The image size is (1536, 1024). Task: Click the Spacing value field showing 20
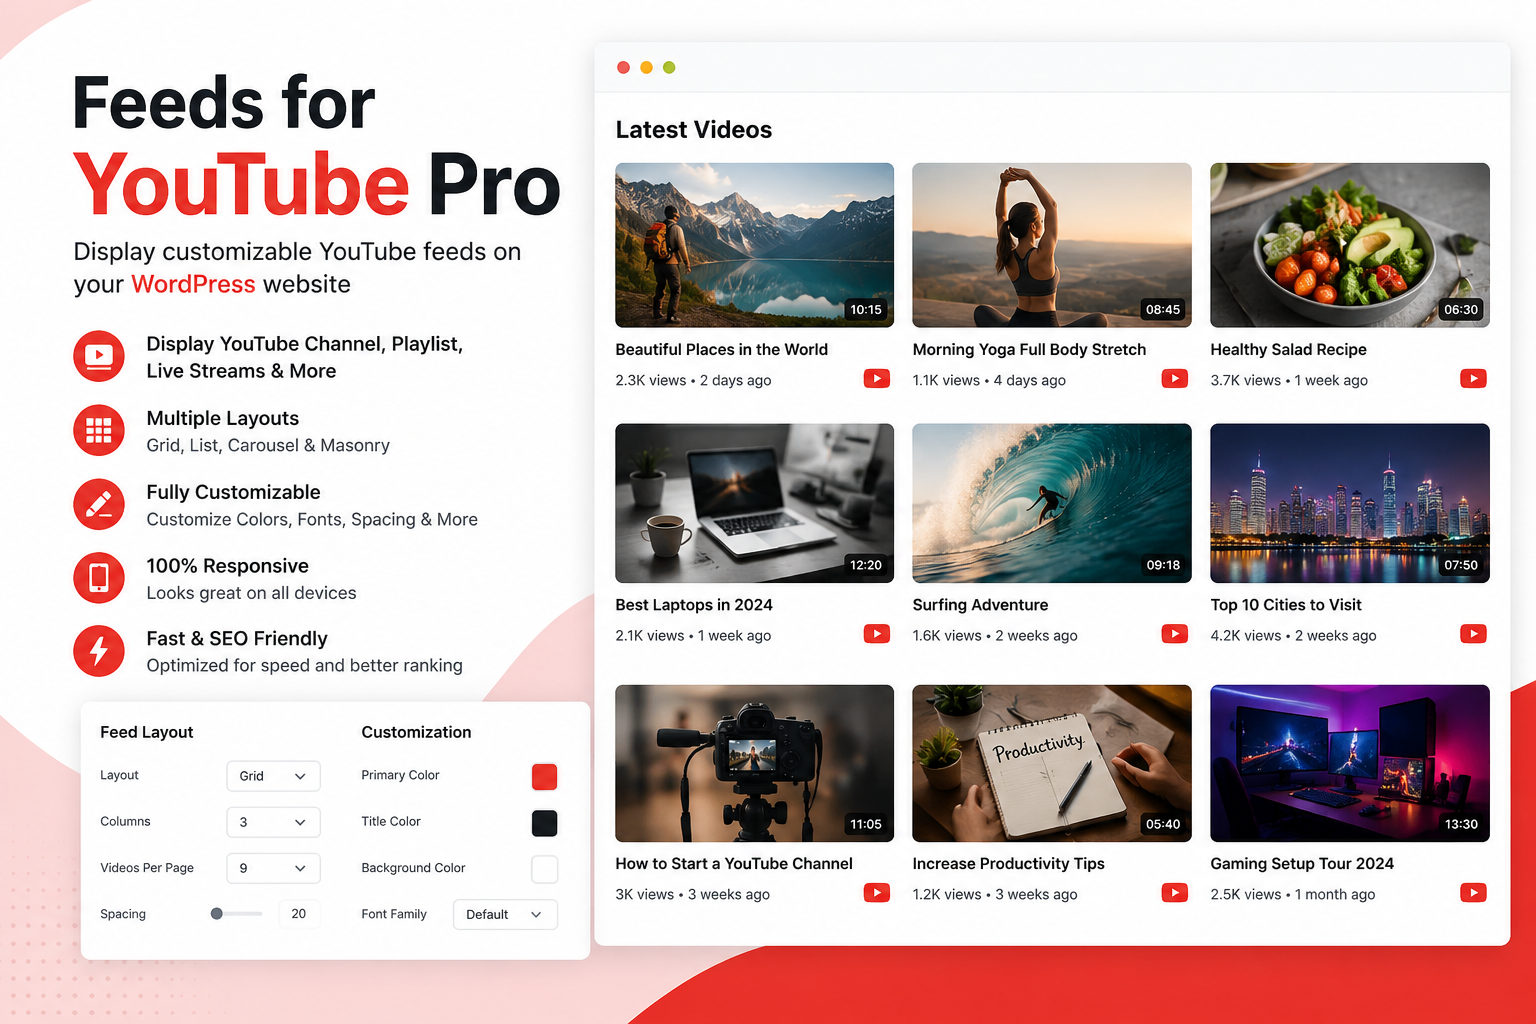pyautogui.click(x=299, y=914)
